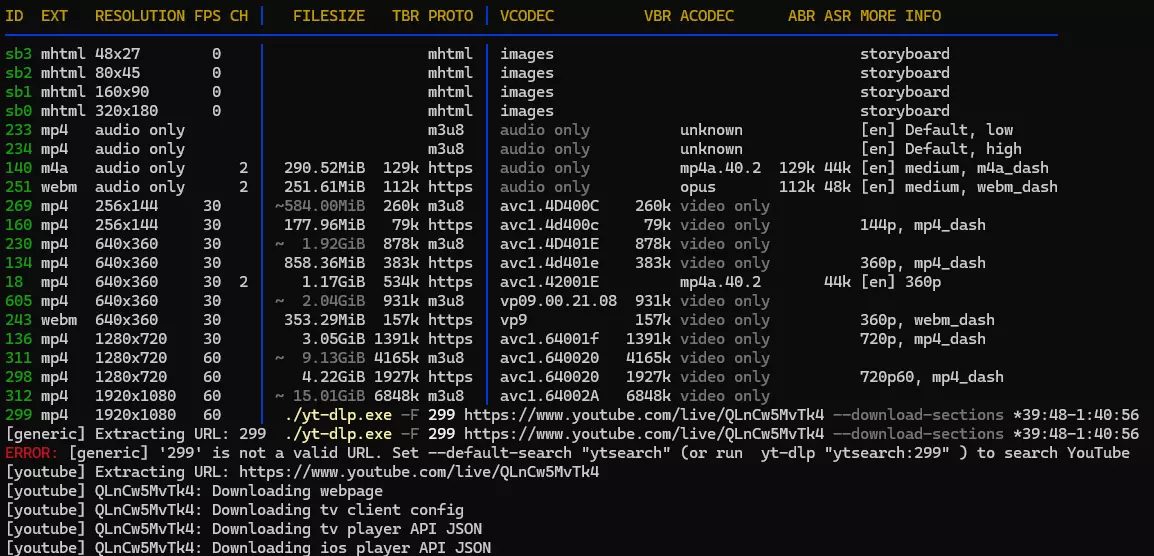Select format ID 311
Image resolution: width=1154 pixels, height=556 pixels.
coord(18,359)
